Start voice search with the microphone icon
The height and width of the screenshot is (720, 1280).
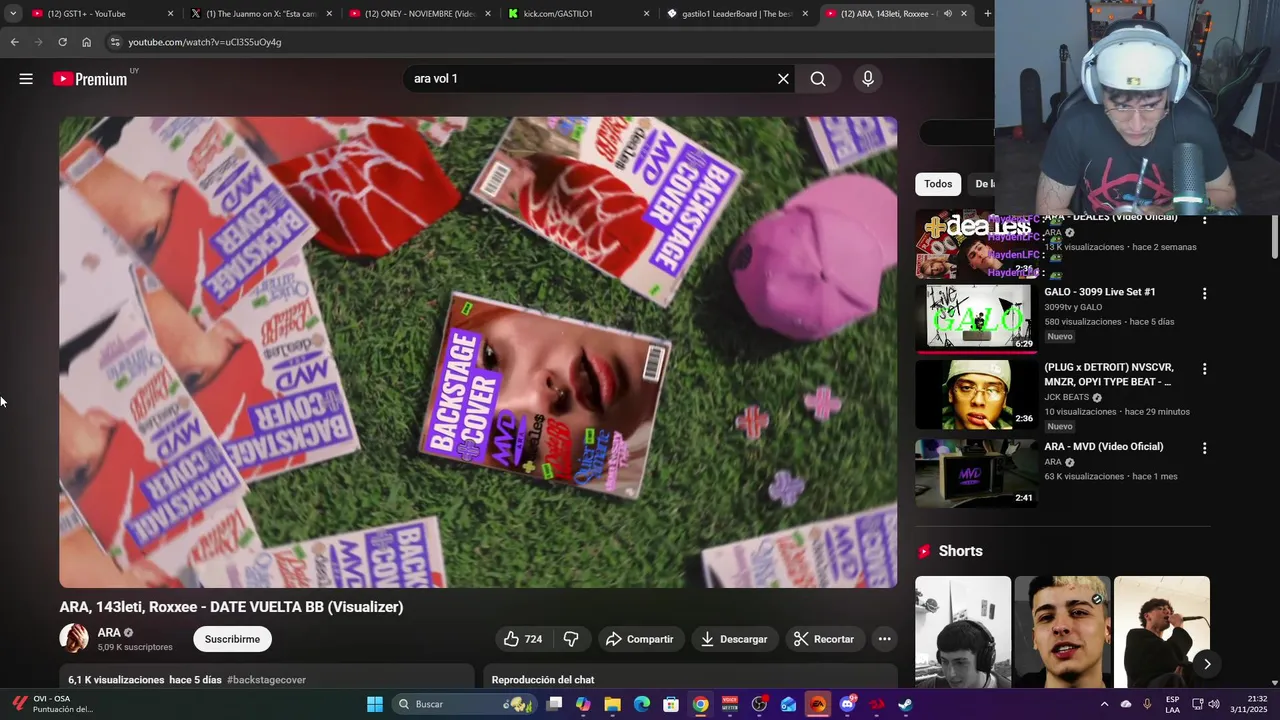(868, 79)
